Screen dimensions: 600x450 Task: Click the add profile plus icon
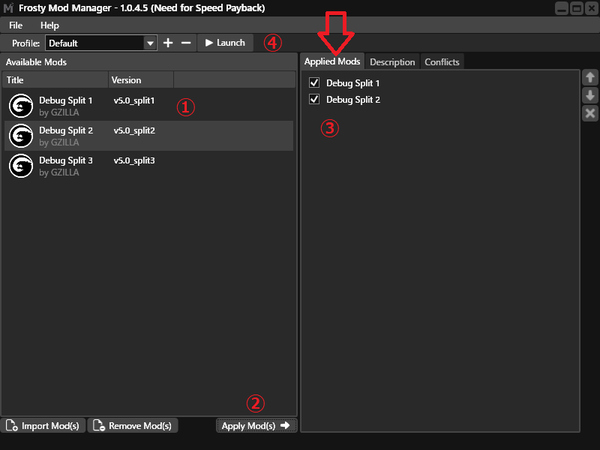168,43
